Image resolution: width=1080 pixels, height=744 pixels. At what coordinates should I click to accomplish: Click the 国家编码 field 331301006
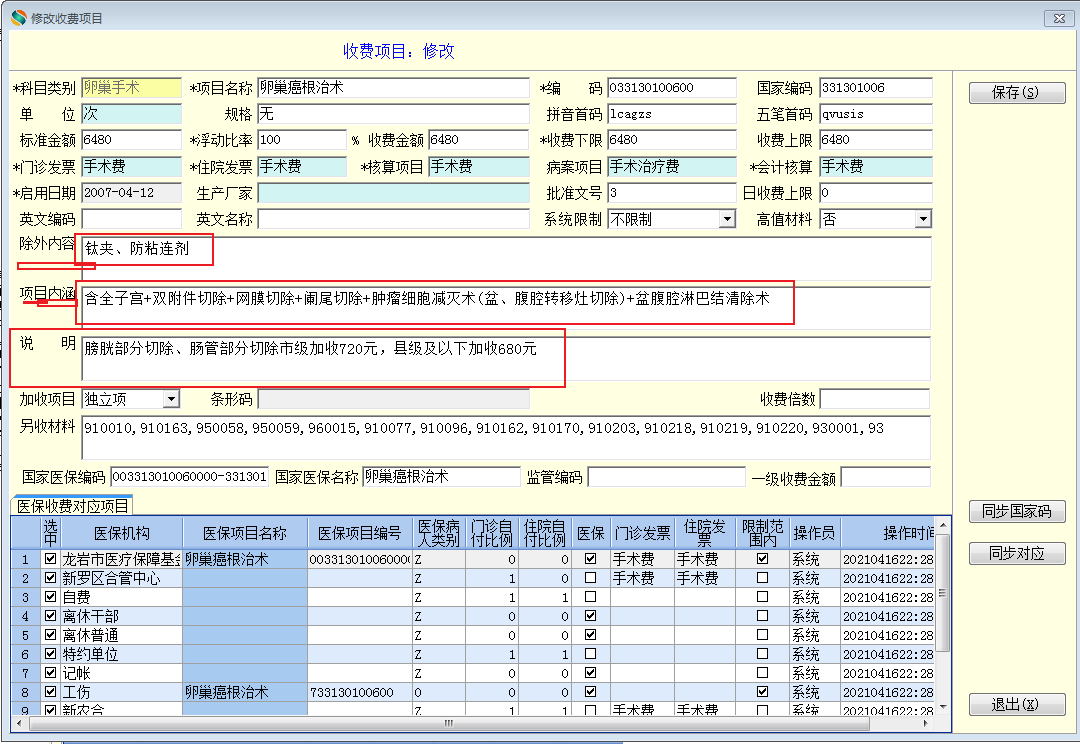pos(876,87)
